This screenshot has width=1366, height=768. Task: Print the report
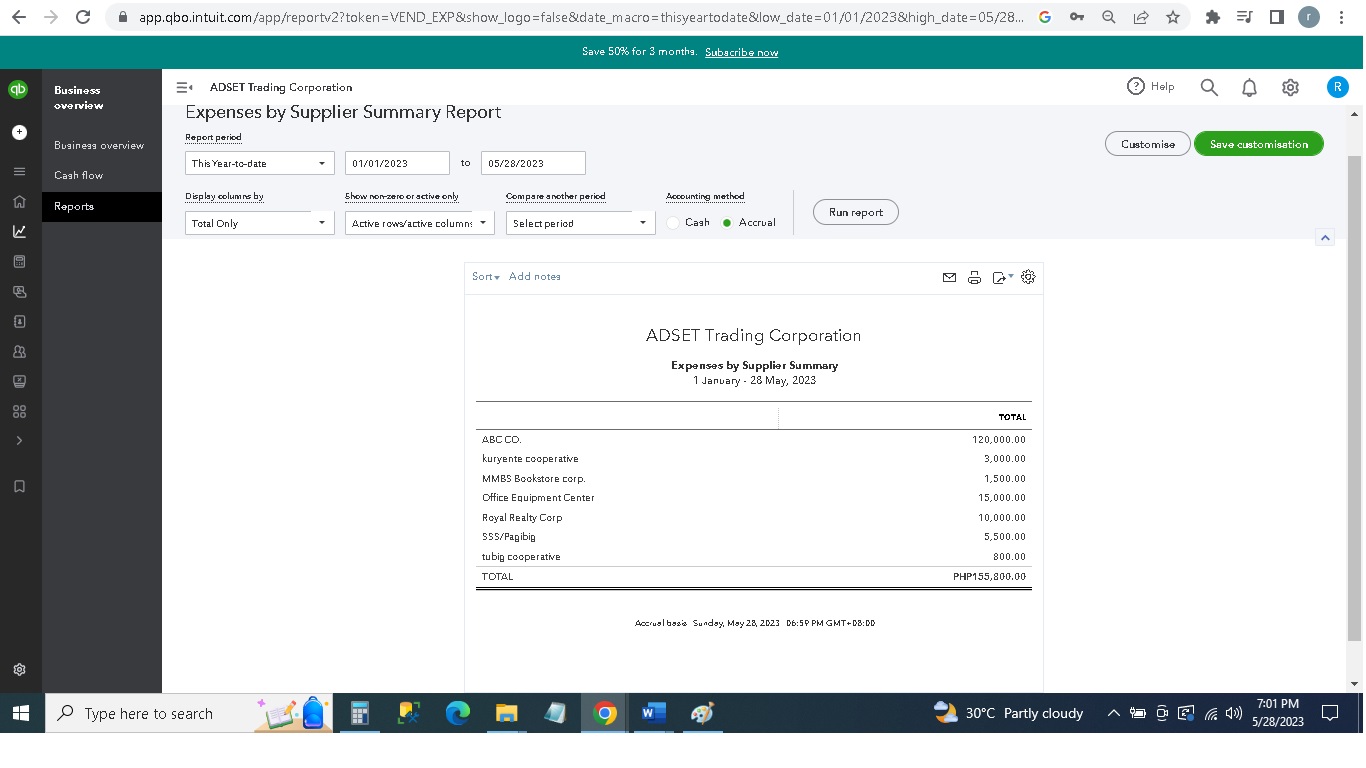coord(974,277)
